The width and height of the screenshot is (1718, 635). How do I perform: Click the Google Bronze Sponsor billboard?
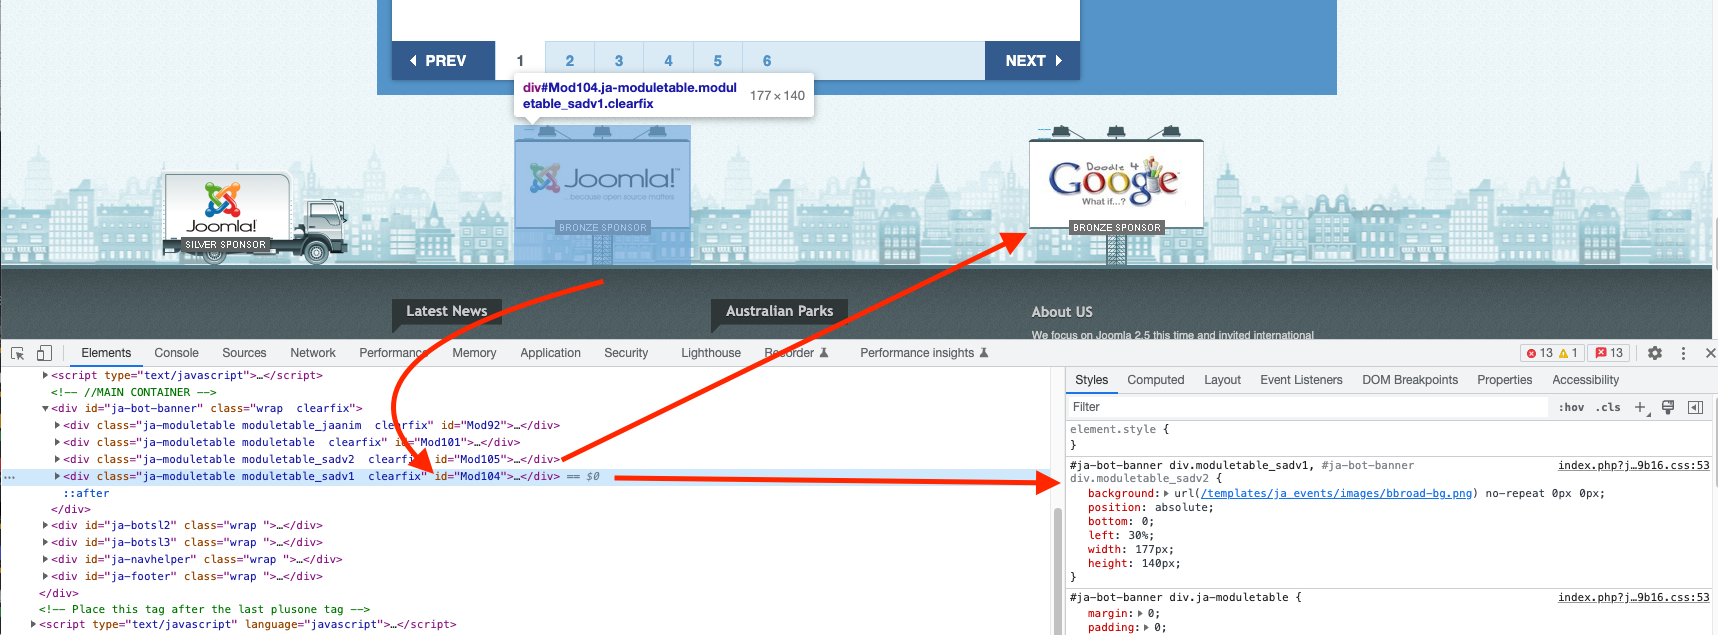[x=1116, y=195]
